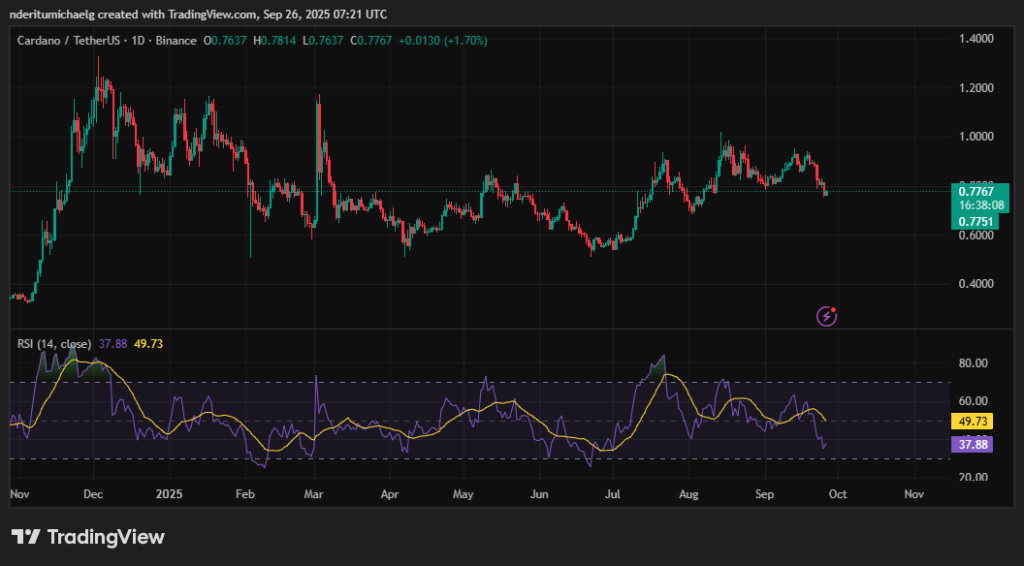Select the 2025 marker on time axis
Screen dimensions: 1024x566
pyautogui.click(x=169, y=494)
